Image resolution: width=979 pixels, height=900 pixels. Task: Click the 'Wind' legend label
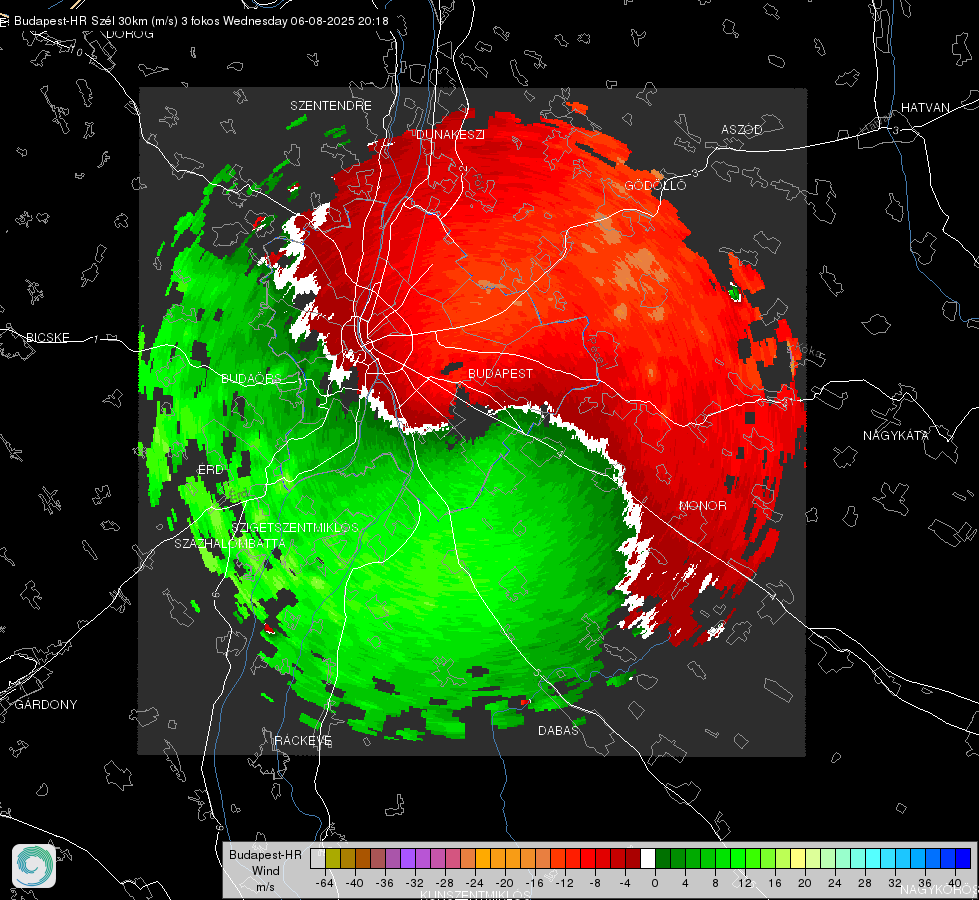265,871
